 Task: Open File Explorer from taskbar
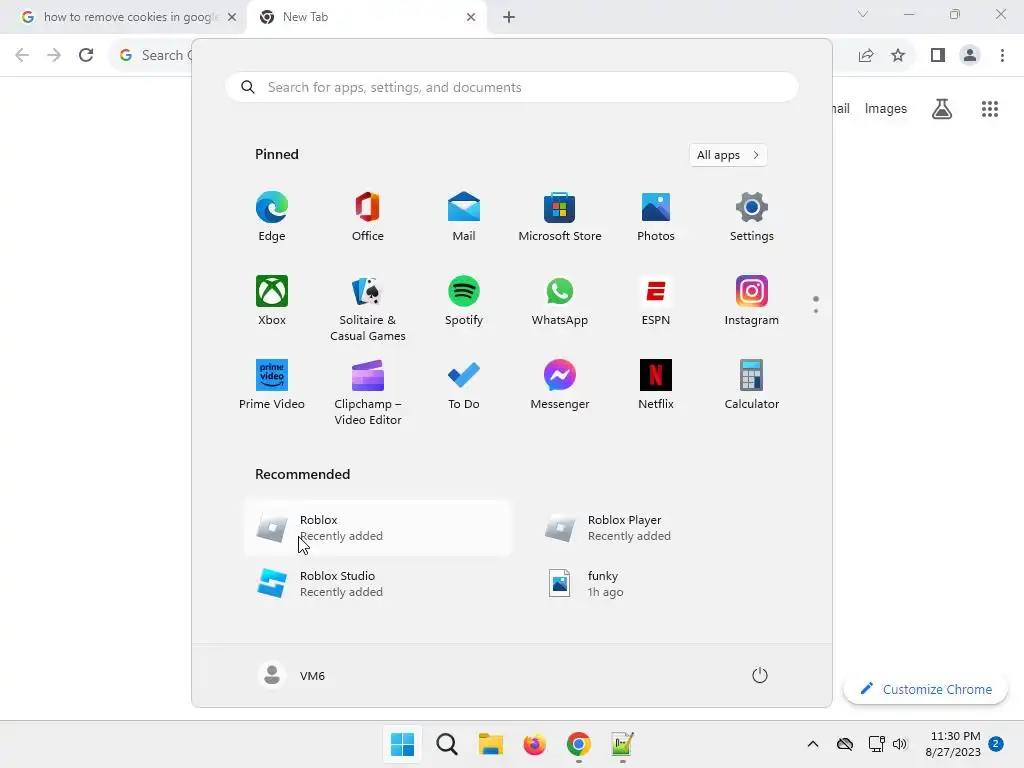pos(490,744)
